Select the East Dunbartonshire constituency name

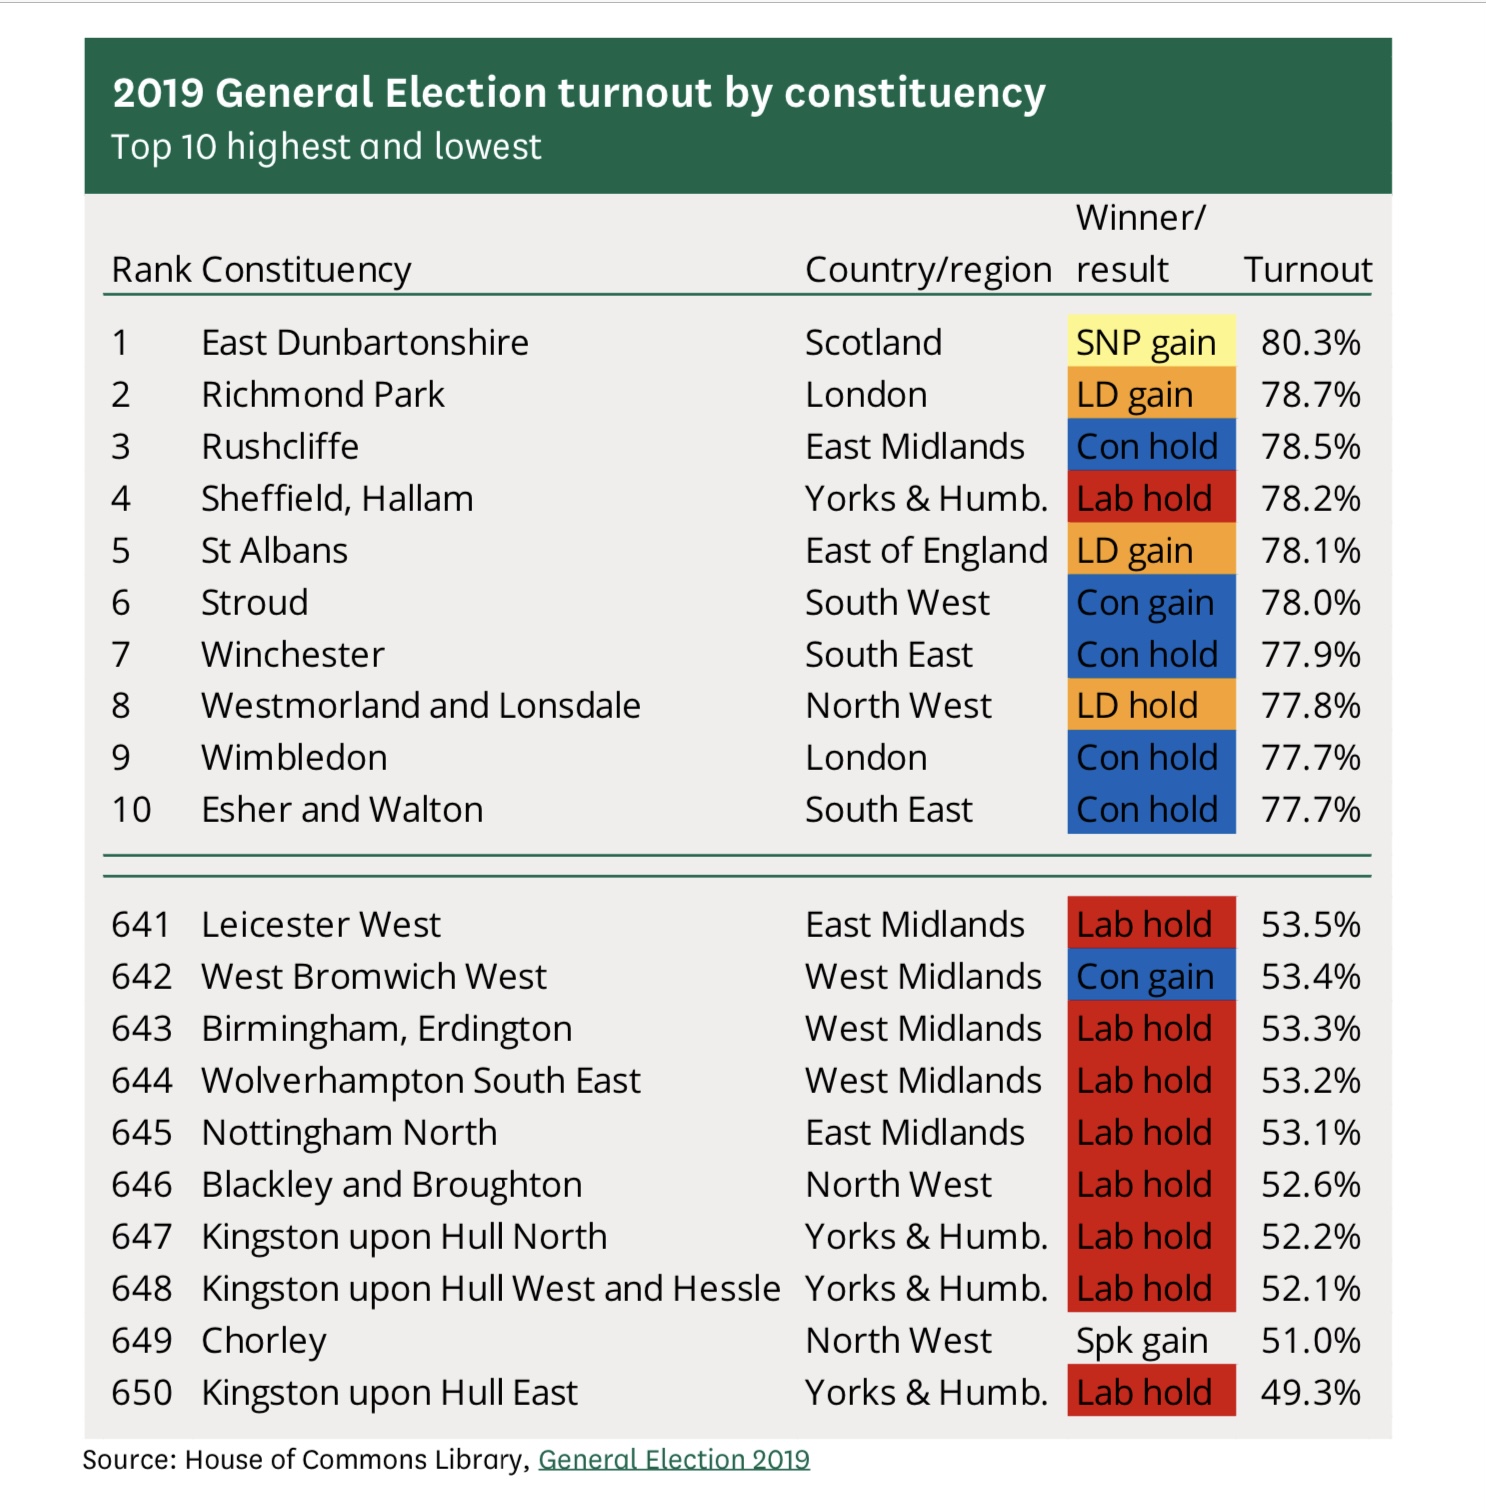365,342
